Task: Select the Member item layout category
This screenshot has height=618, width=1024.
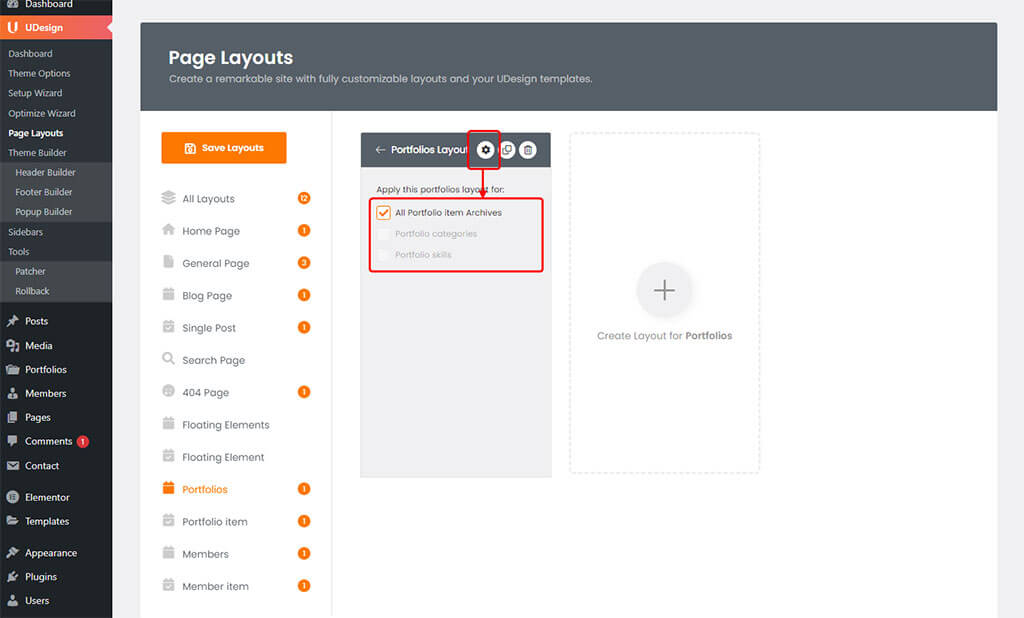Action: point(215,586)
